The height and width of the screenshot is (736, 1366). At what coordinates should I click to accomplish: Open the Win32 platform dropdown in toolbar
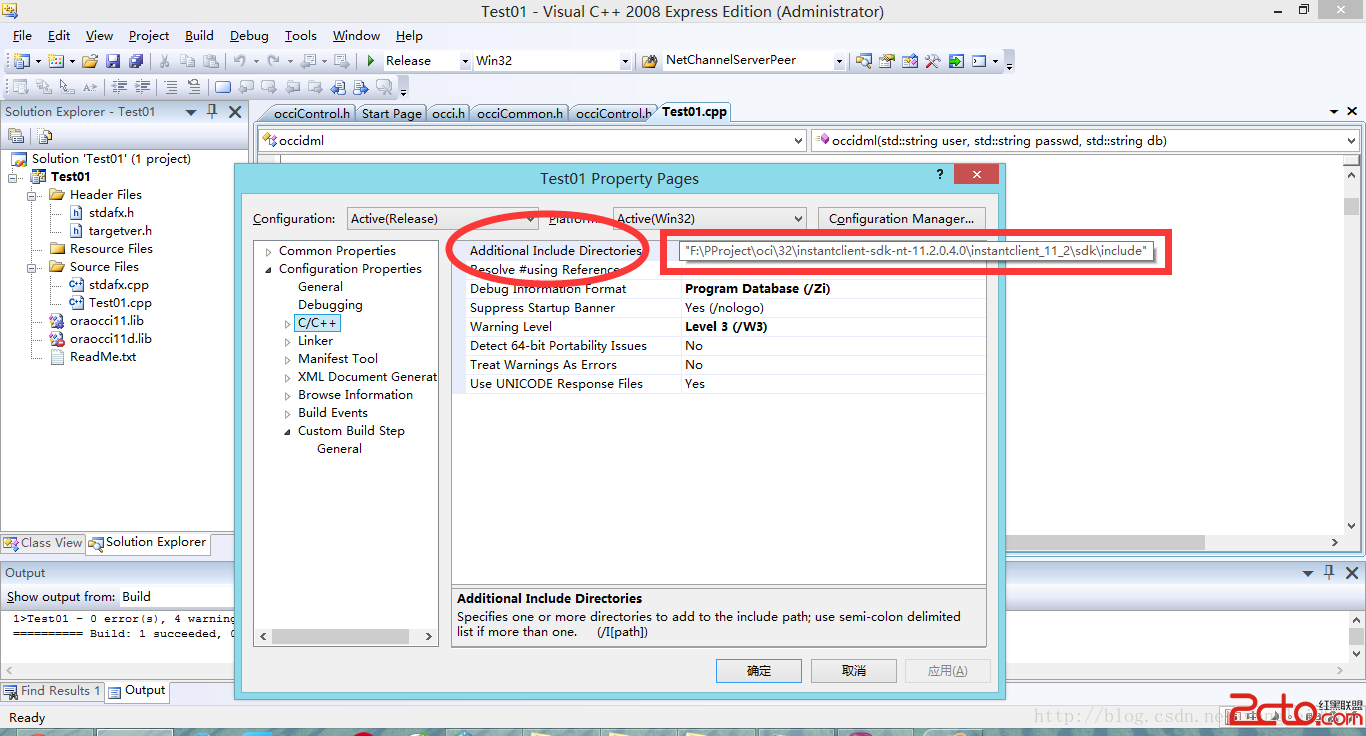pyautogui.click(x=625, y=61)
